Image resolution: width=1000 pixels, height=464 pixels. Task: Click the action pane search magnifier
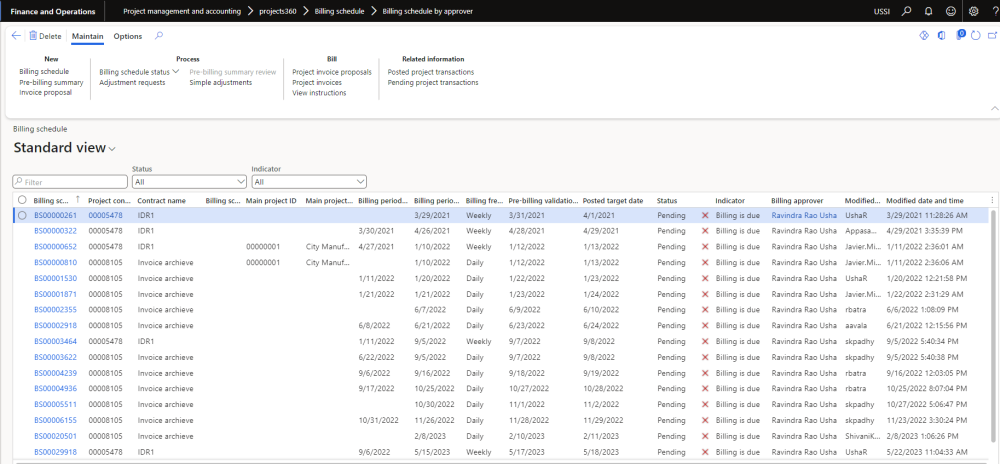tap(159, 36)
